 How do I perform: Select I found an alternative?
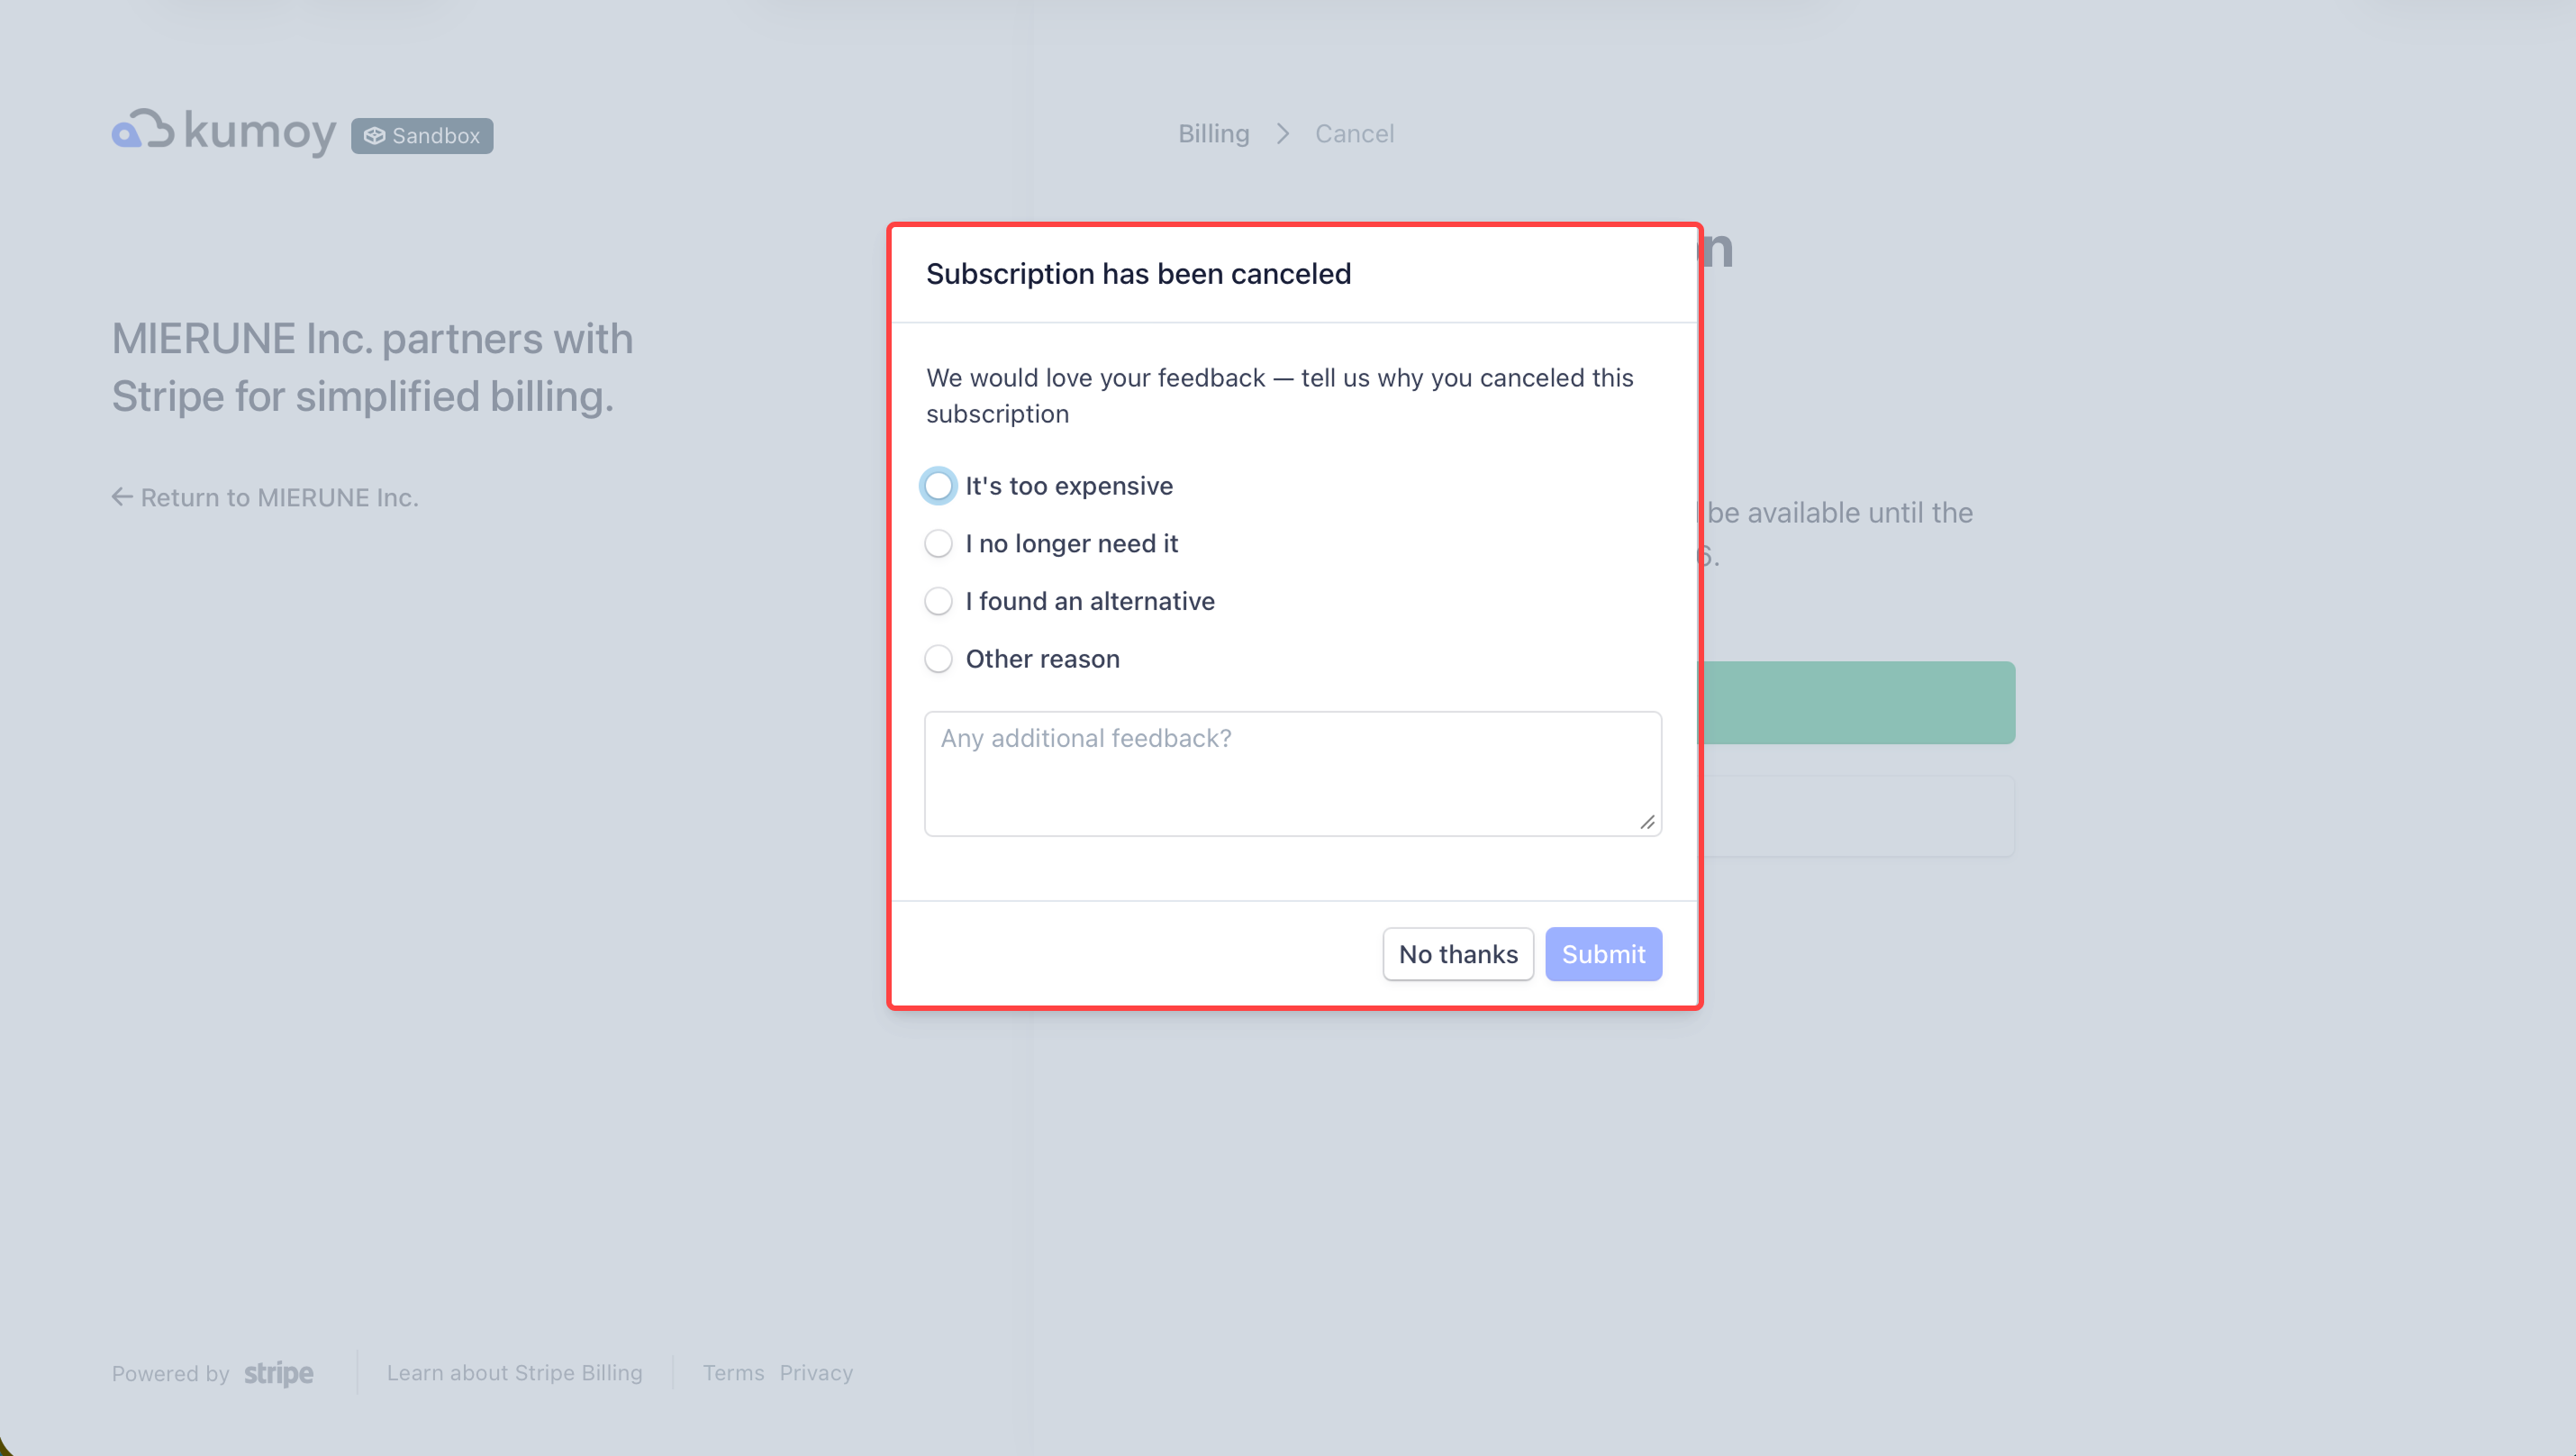click(938, 601)
